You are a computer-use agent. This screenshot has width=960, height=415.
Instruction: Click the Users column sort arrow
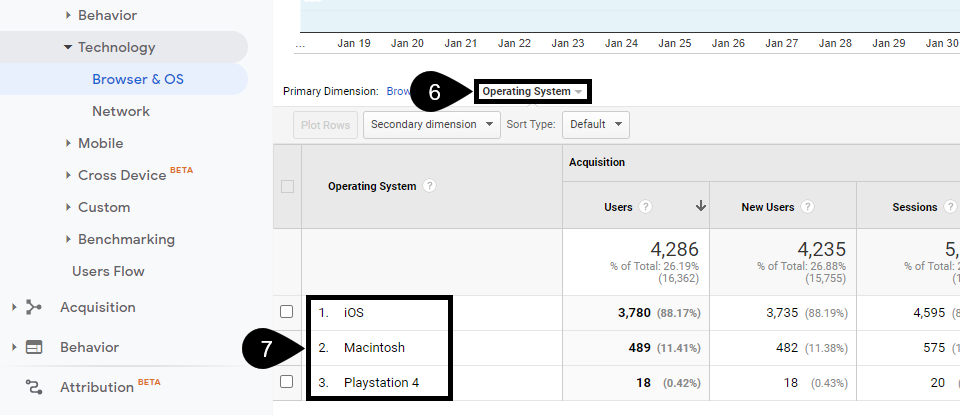700,207
